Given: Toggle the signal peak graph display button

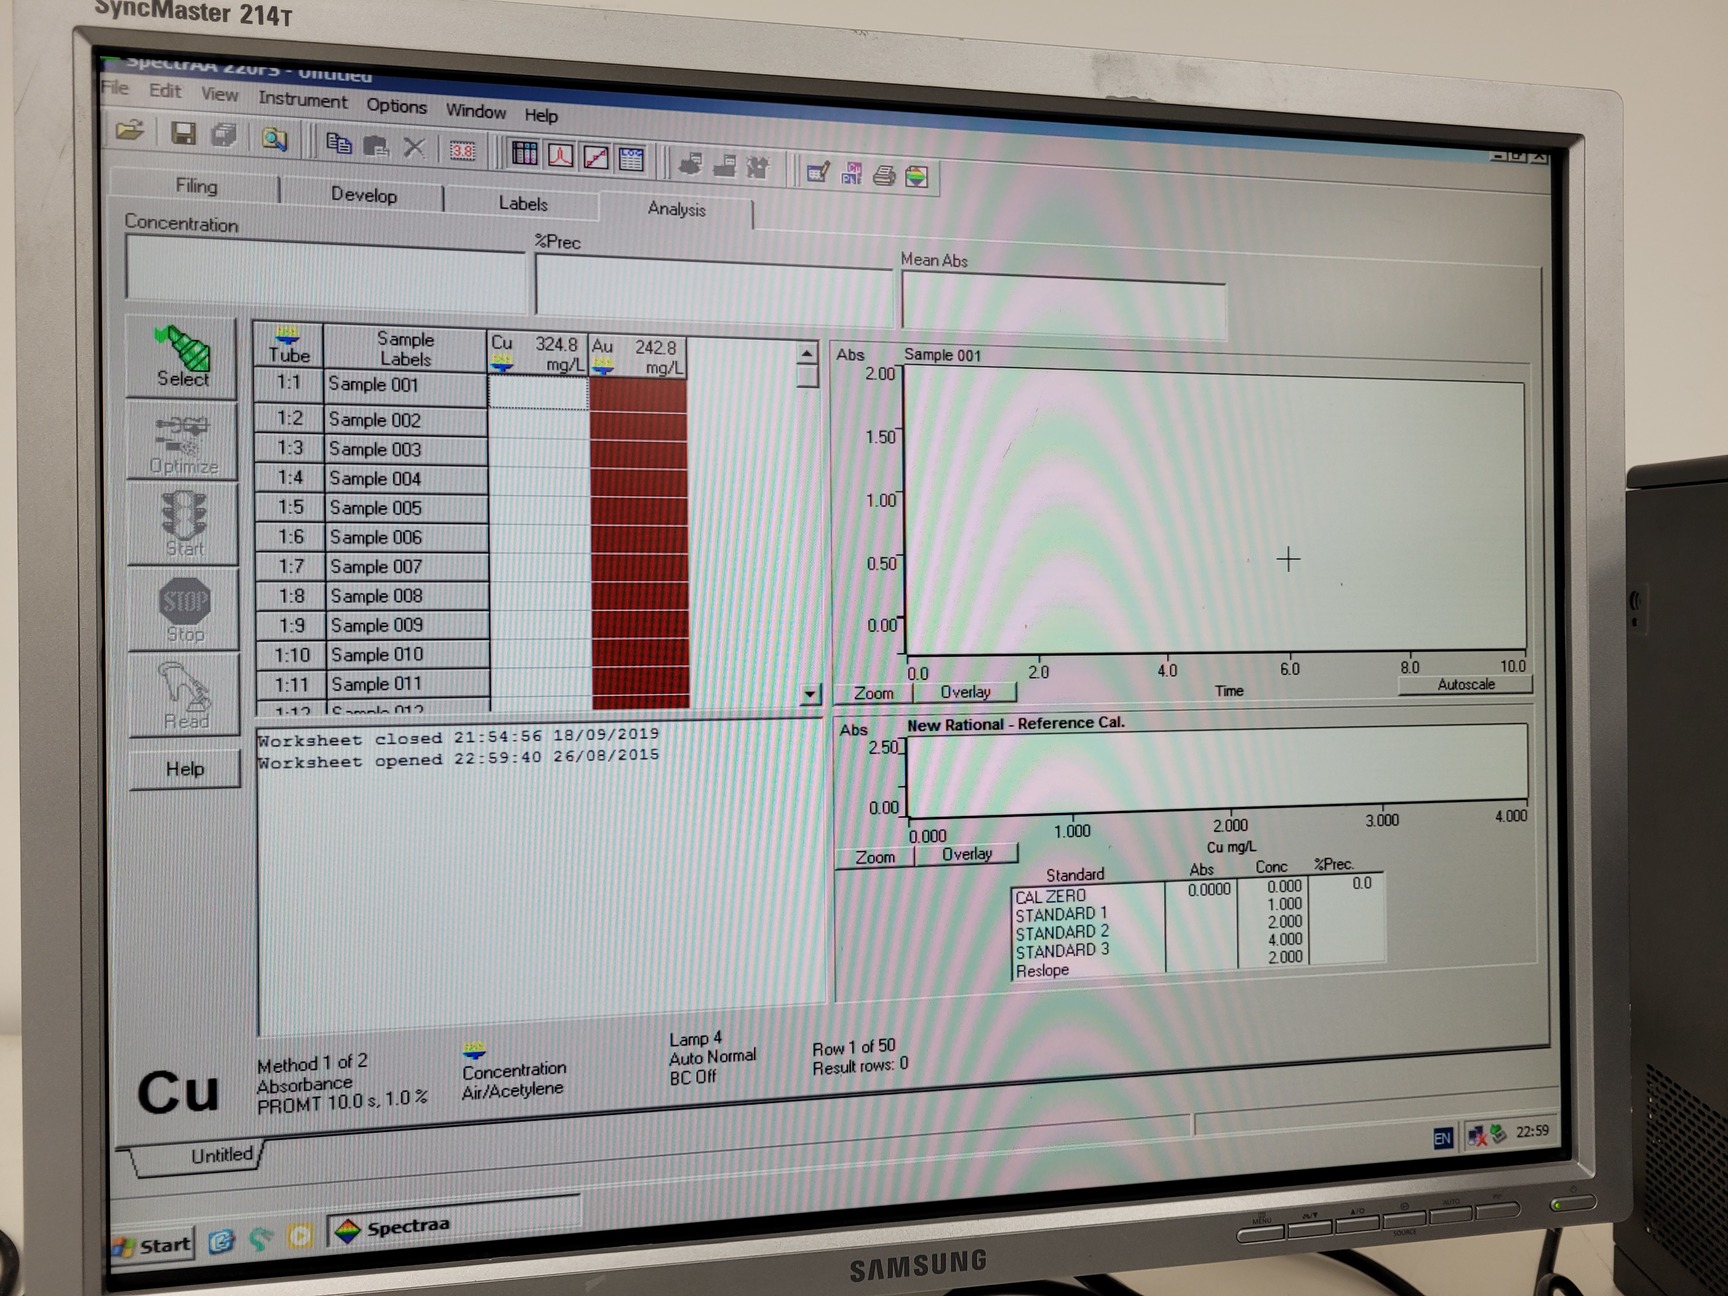Looking at the screenshot, I should coord(560,155).
